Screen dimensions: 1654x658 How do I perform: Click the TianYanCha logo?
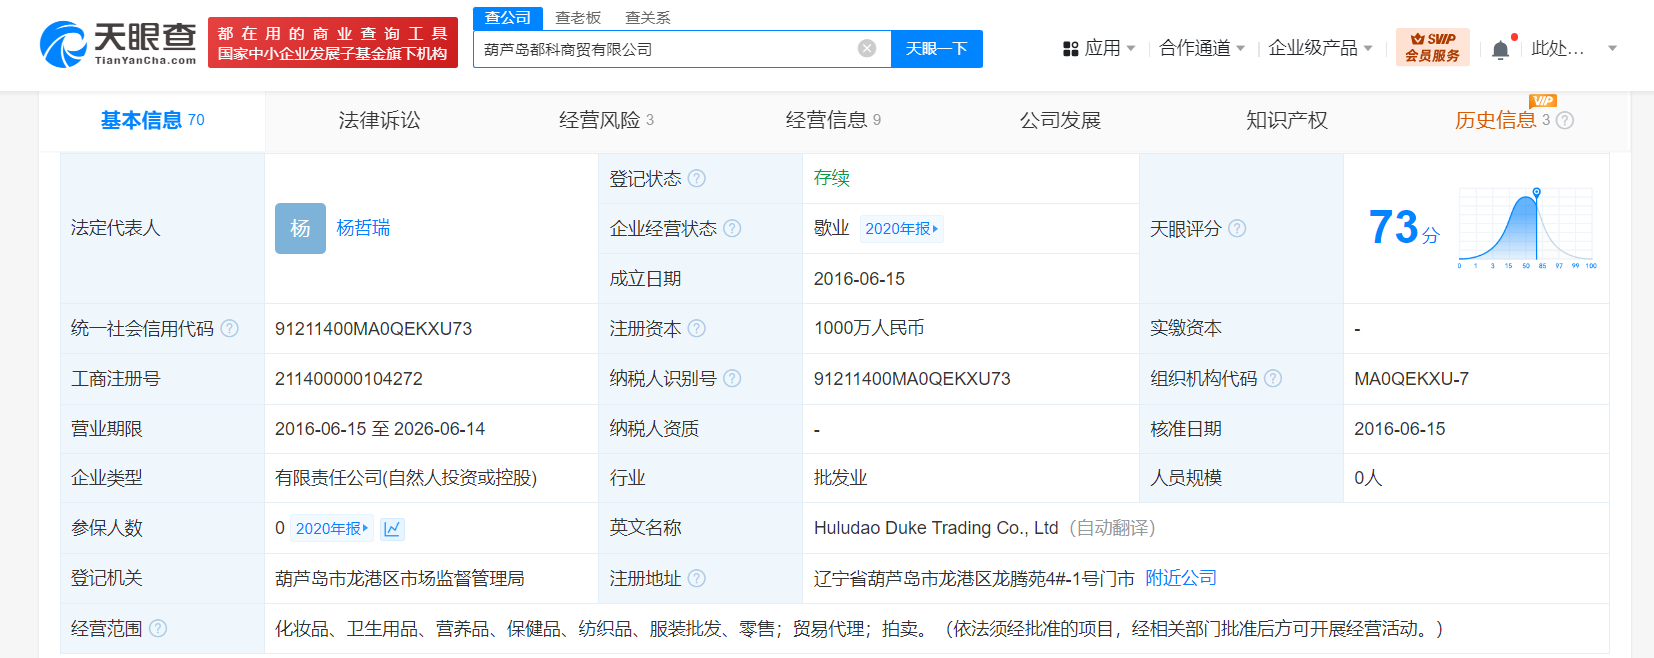coord(118,44)
